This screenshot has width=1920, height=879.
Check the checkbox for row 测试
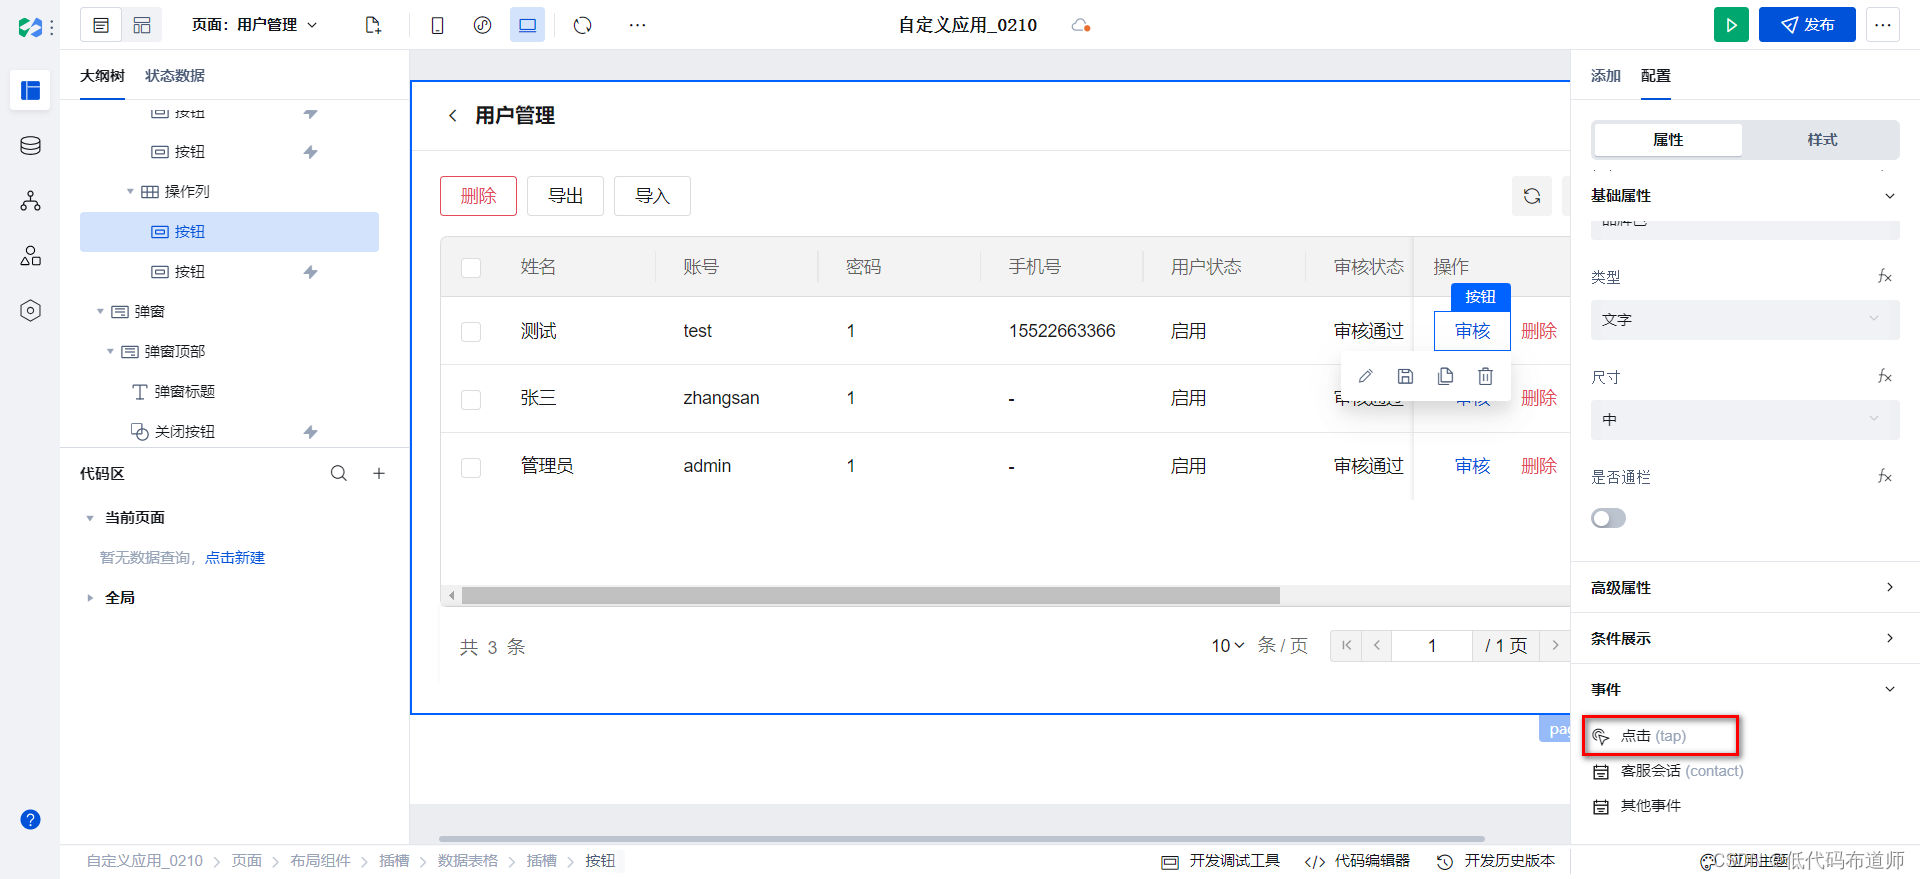coord(471,331)
